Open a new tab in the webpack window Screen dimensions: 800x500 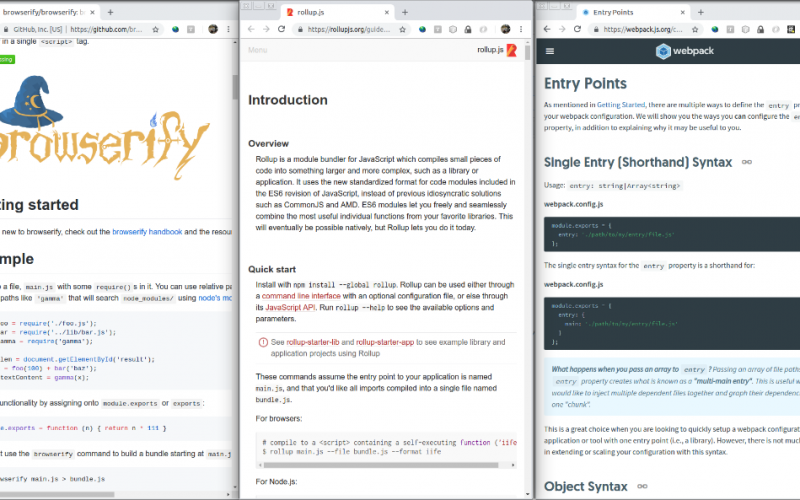pyautogui.click(x=701, y=12)
